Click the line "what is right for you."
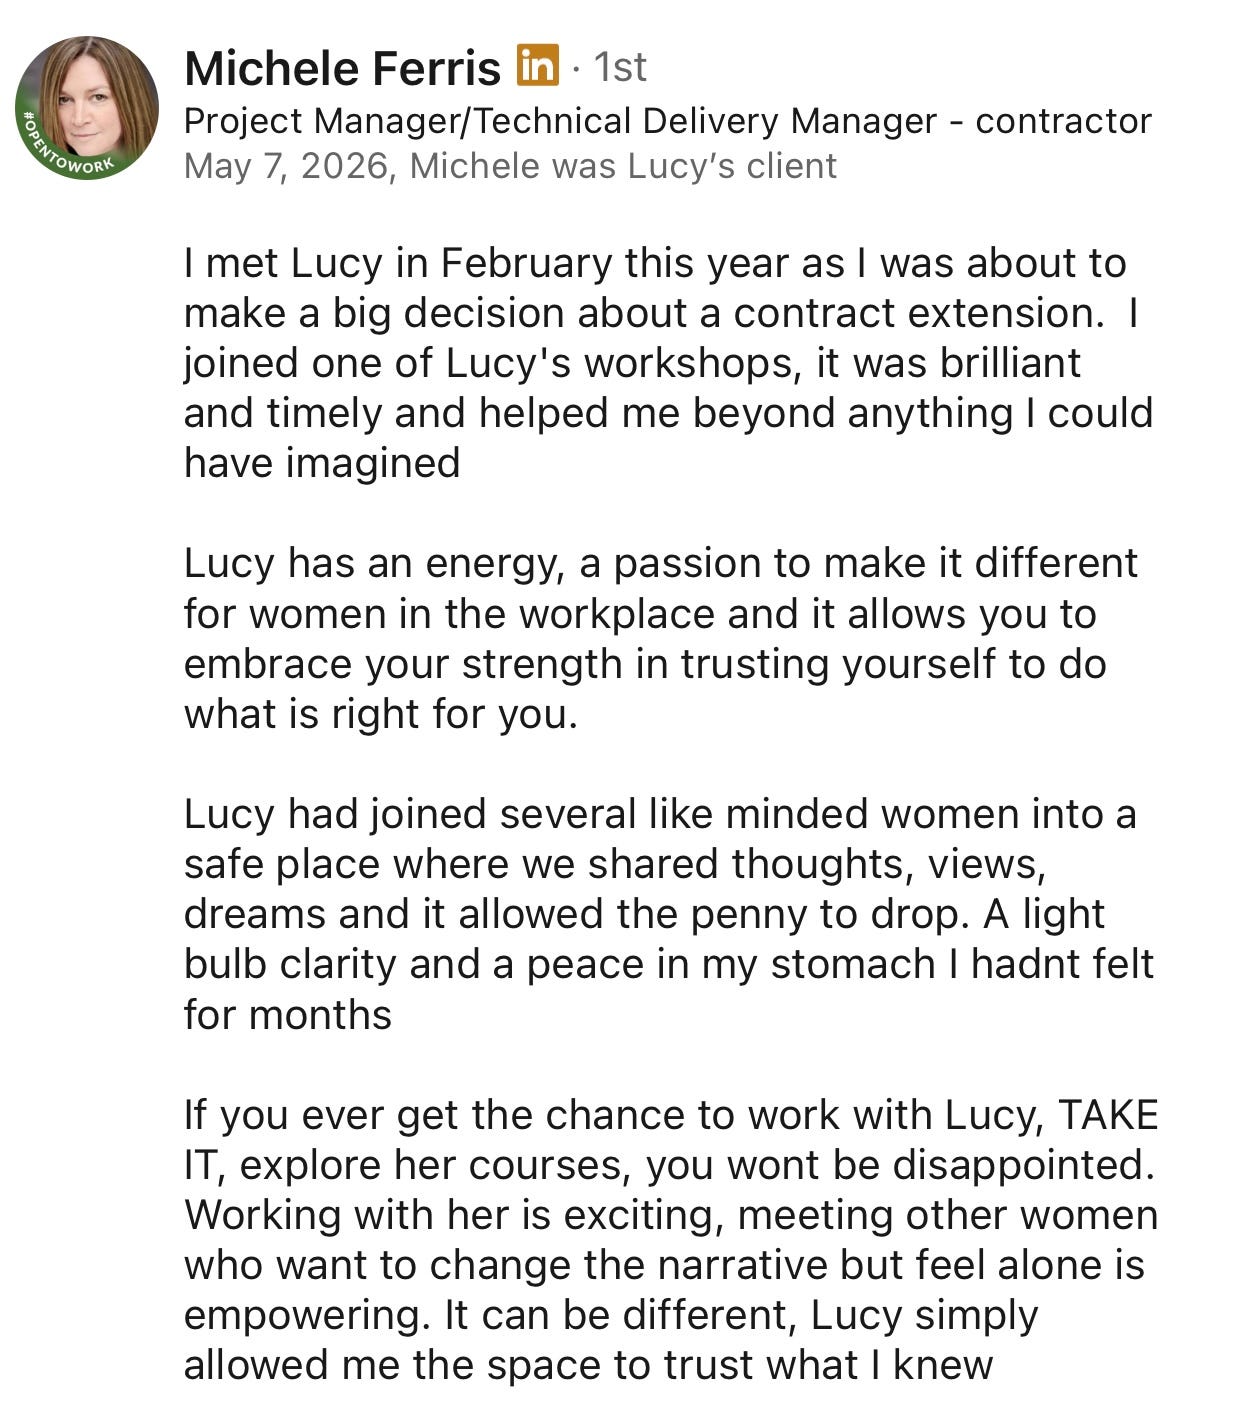 [381, 714]
